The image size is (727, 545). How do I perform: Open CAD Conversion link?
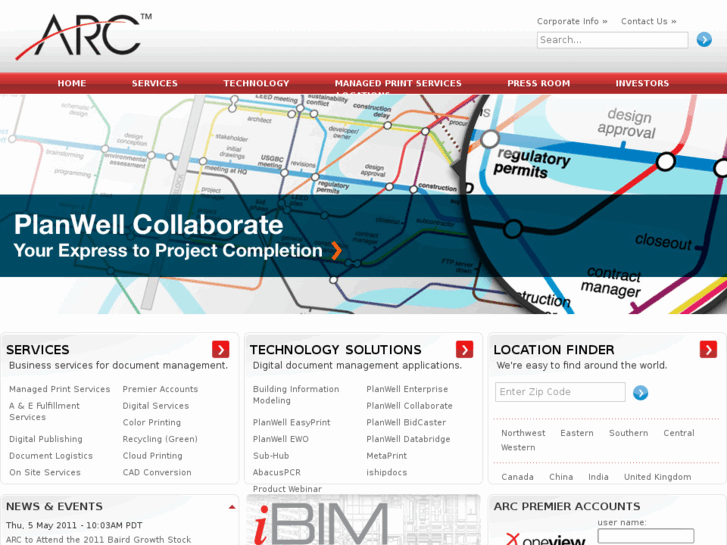pyautogui.click(x=157, y=472)
